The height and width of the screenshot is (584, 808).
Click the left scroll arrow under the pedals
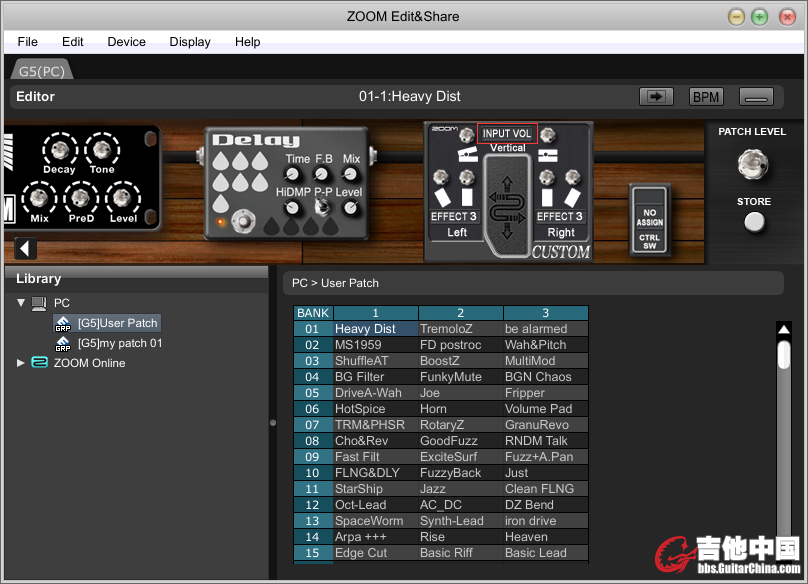(x=25, y=248)
